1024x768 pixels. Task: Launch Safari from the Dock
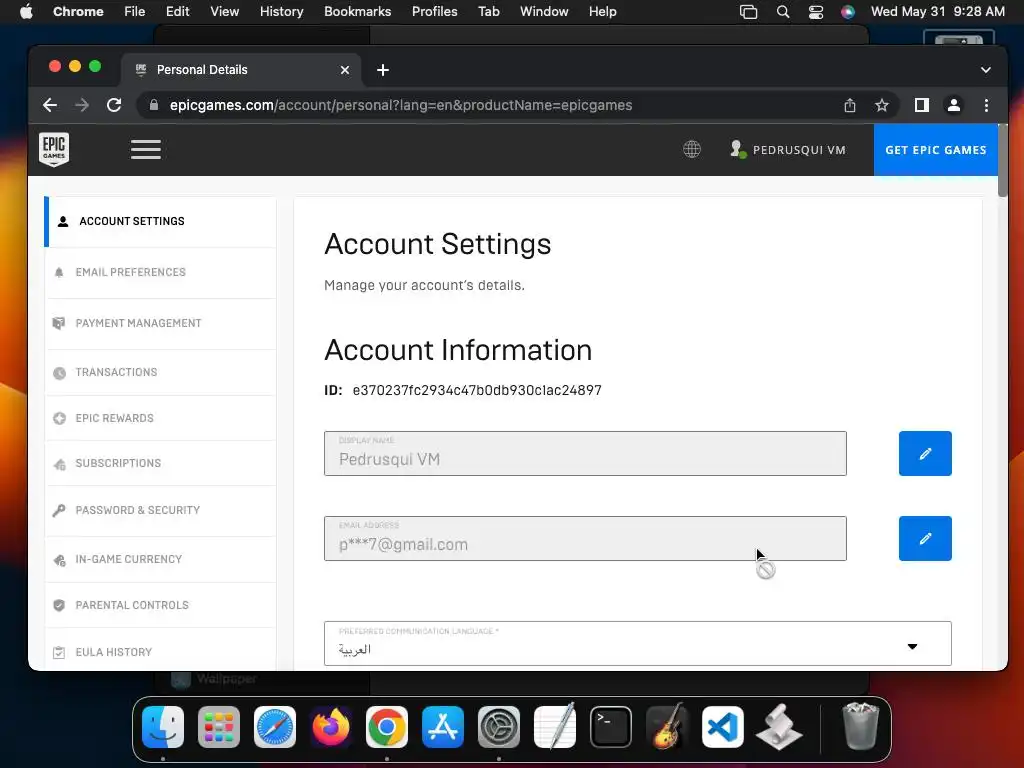click(x=275, y=726)
